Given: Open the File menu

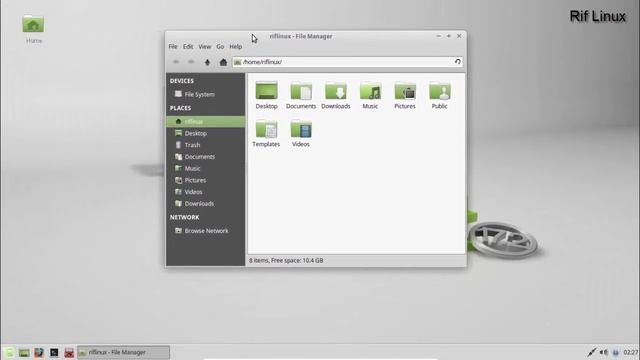Looking at the screenshot, I should (173, 47).
